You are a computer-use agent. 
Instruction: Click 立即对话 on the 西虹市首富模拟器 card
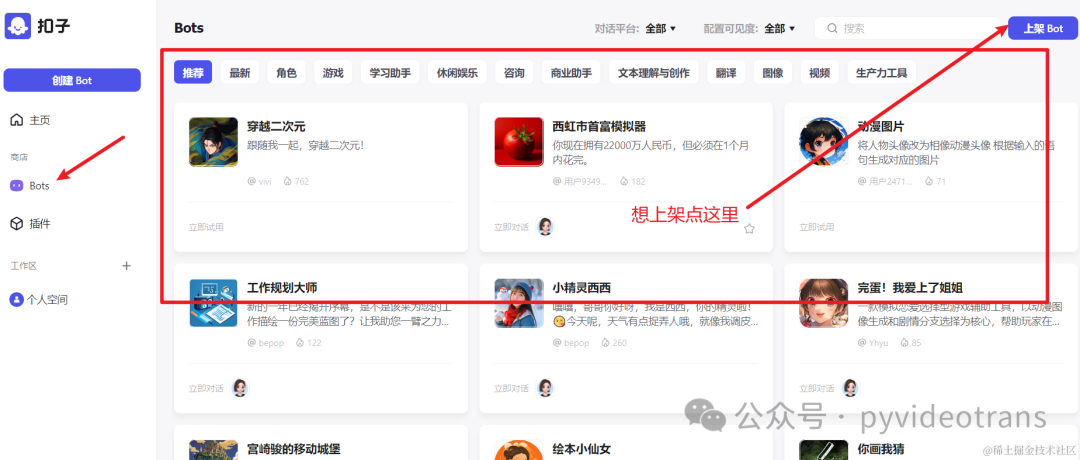(512, 227)
